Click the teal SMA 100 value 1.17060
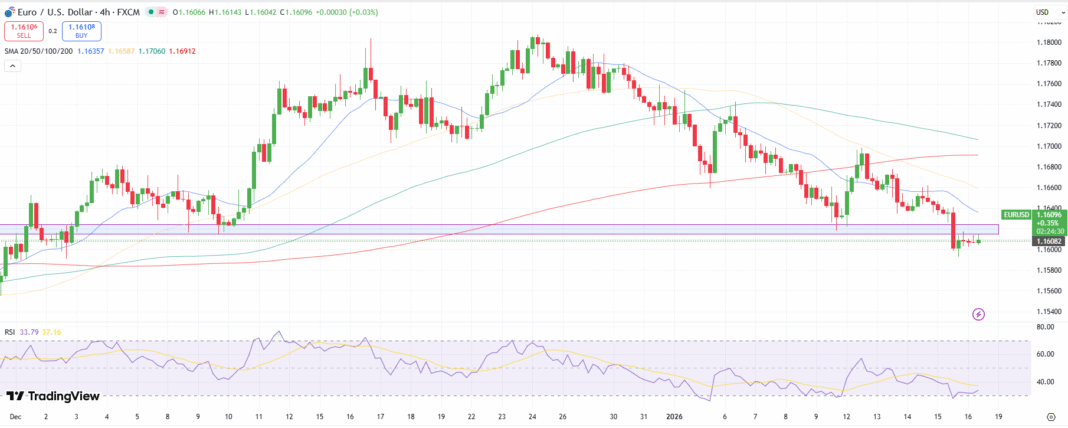1068x428 pixels. click(149, 49)
